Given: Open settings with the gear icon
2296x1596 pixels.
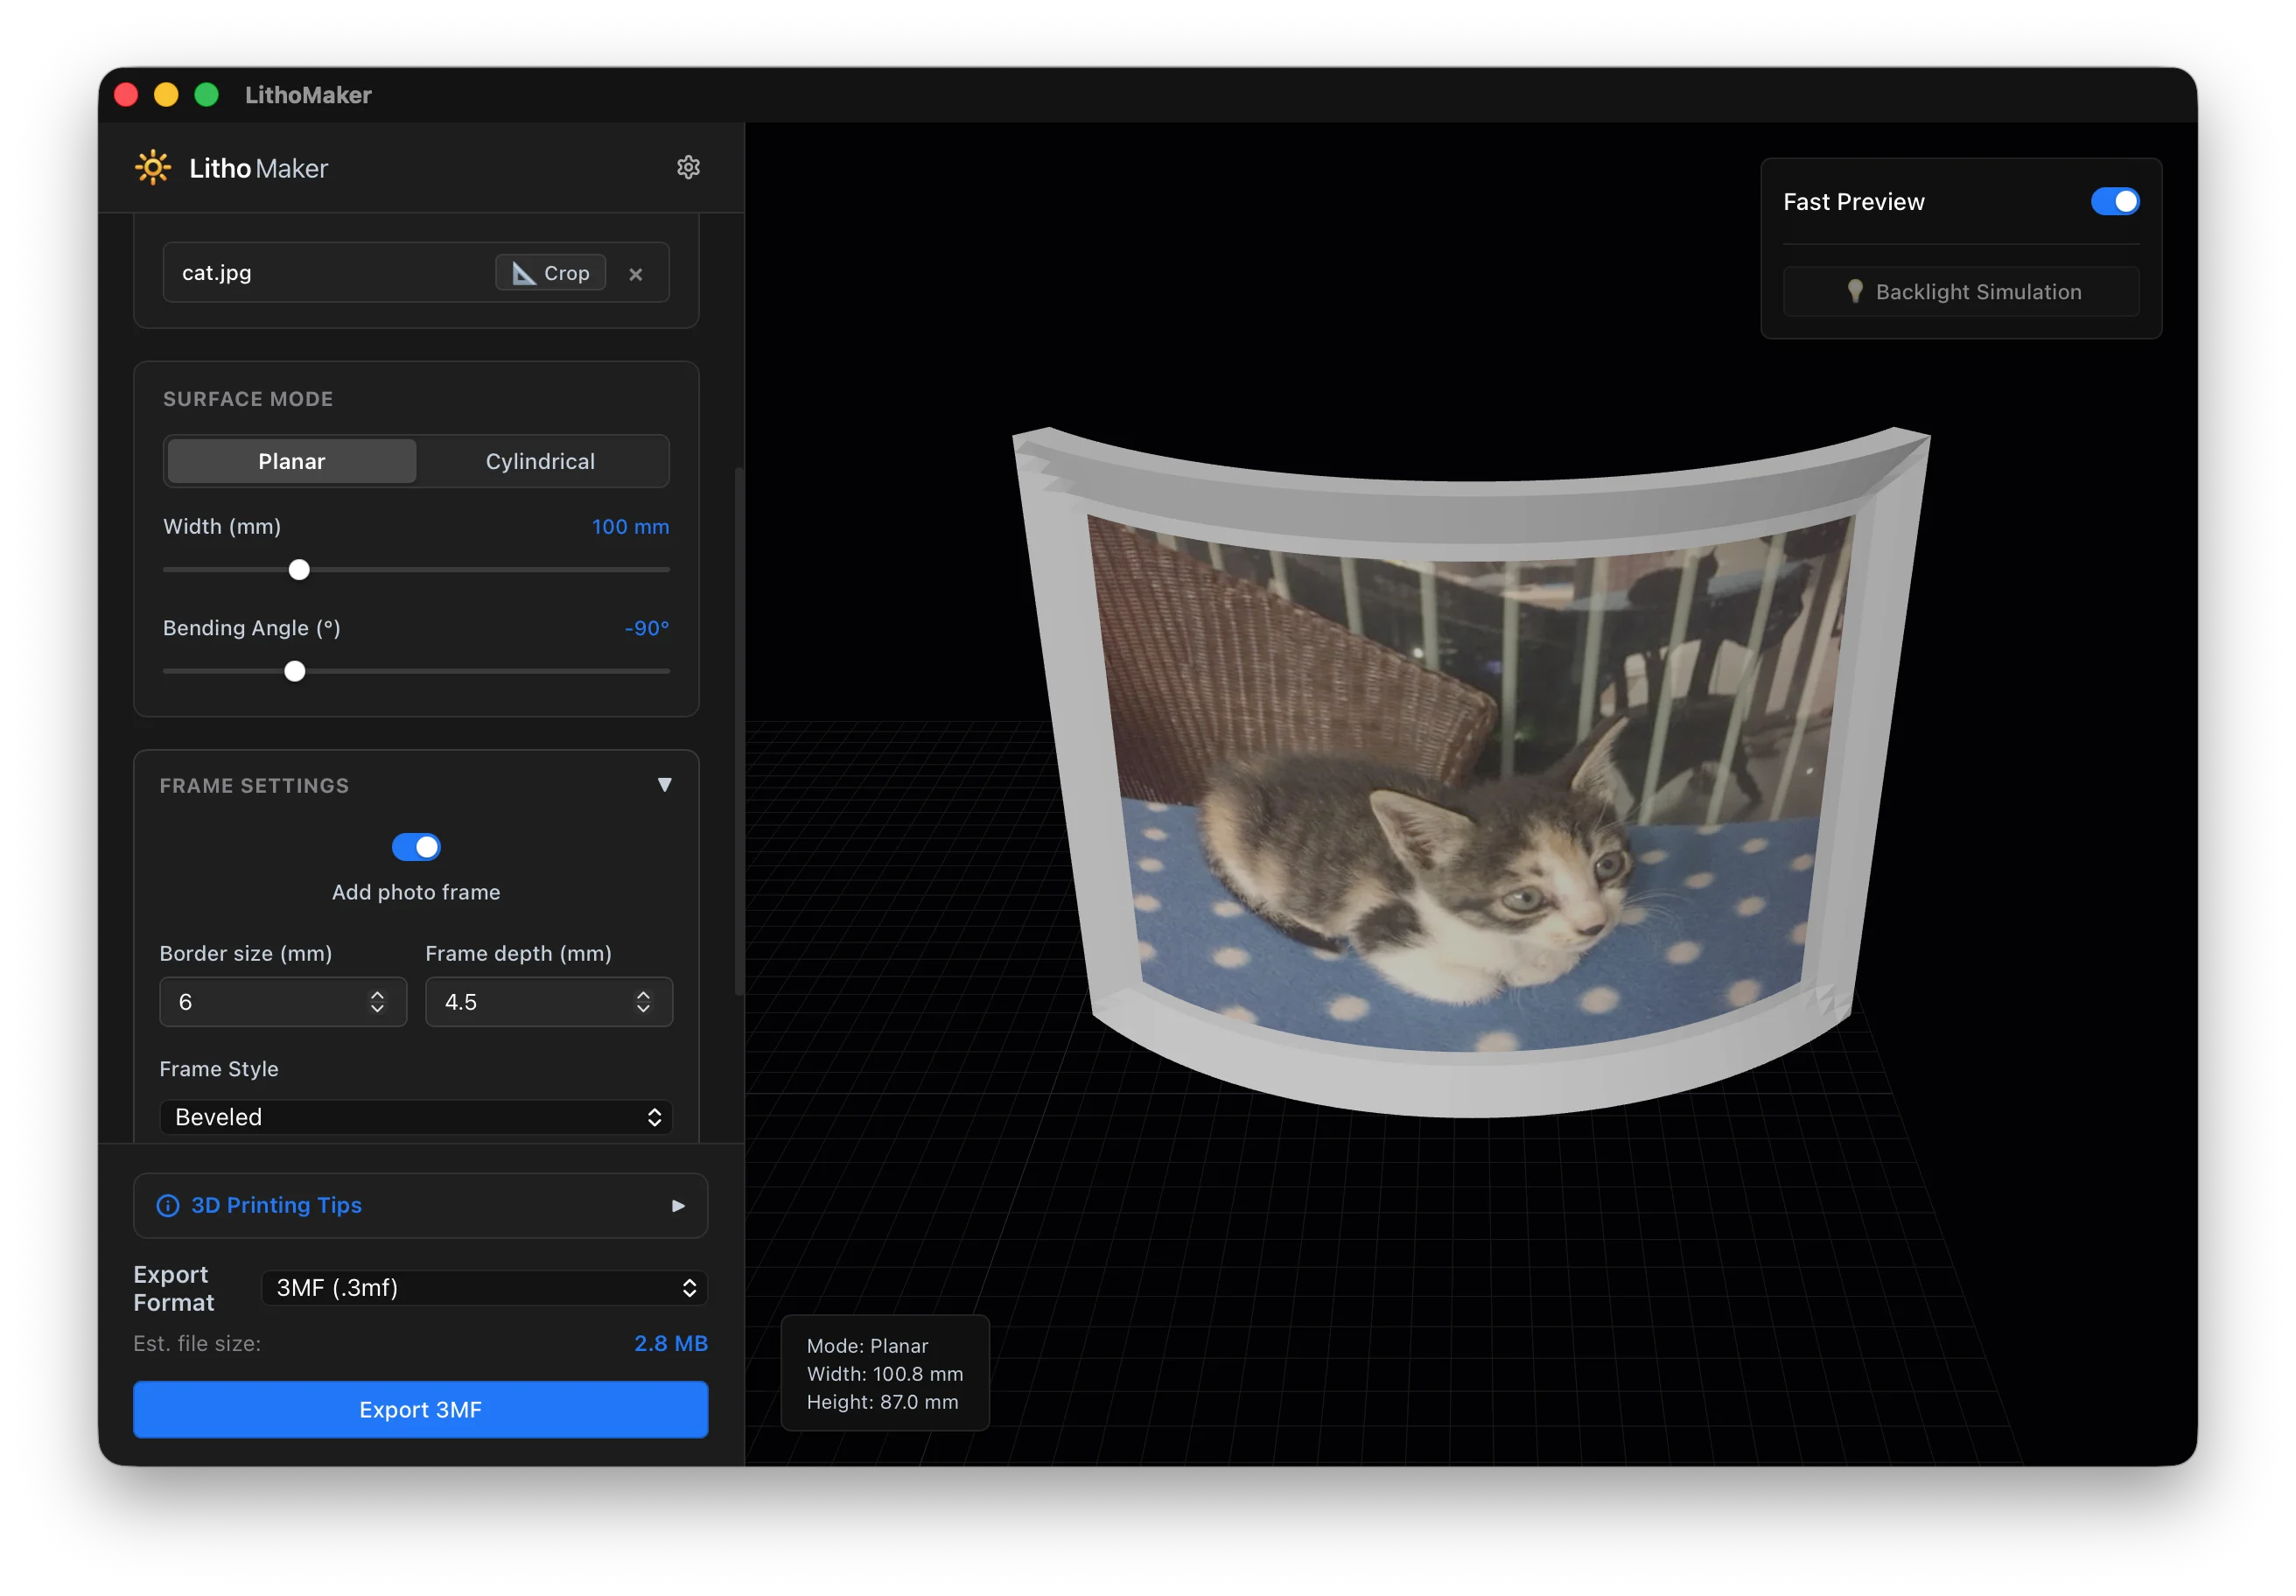Looking at the screenshot, I should tap(688, 167).
